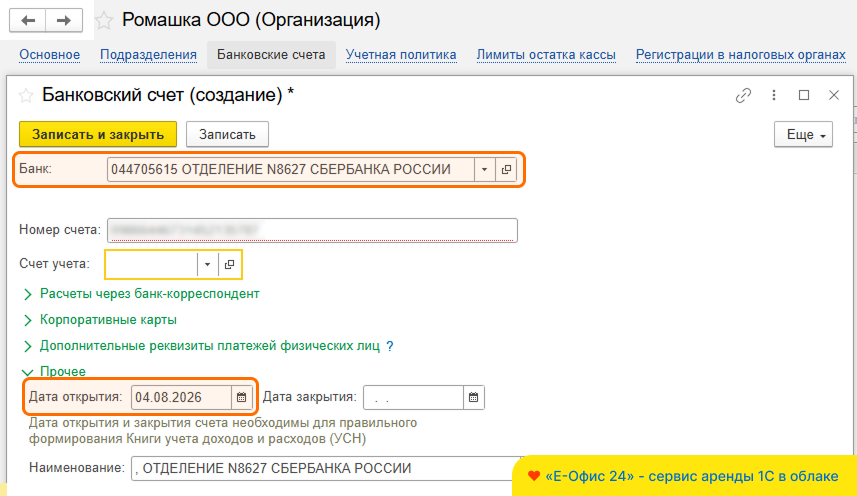857x496 pixels.
Task: Expand Расчеты через банк-корреспондент section
Action: click(141, 294)
